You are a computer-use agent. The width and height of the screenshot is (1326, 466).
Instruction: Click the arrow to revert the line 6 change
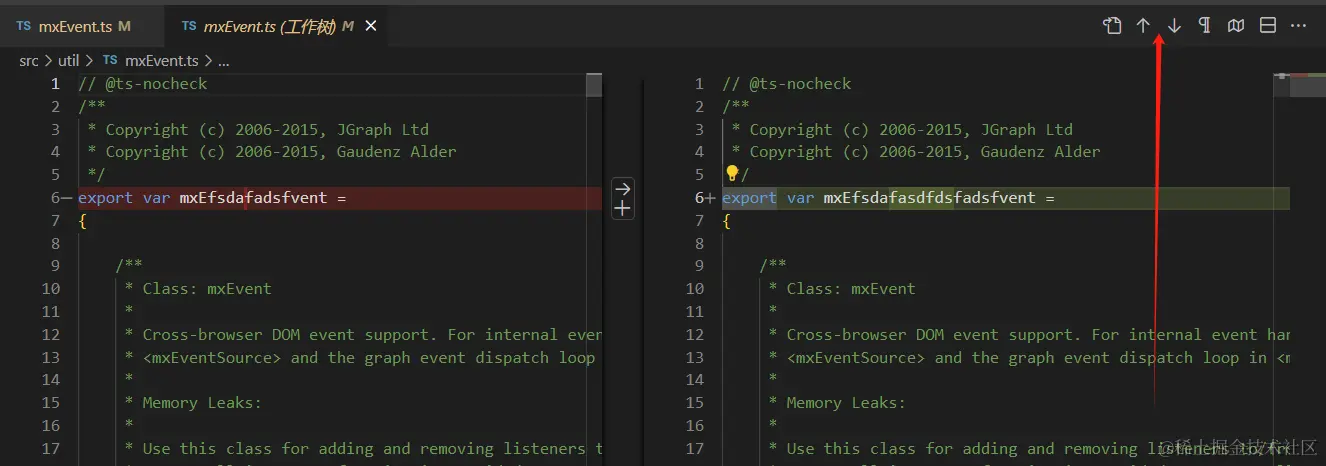tap(622, 188)
